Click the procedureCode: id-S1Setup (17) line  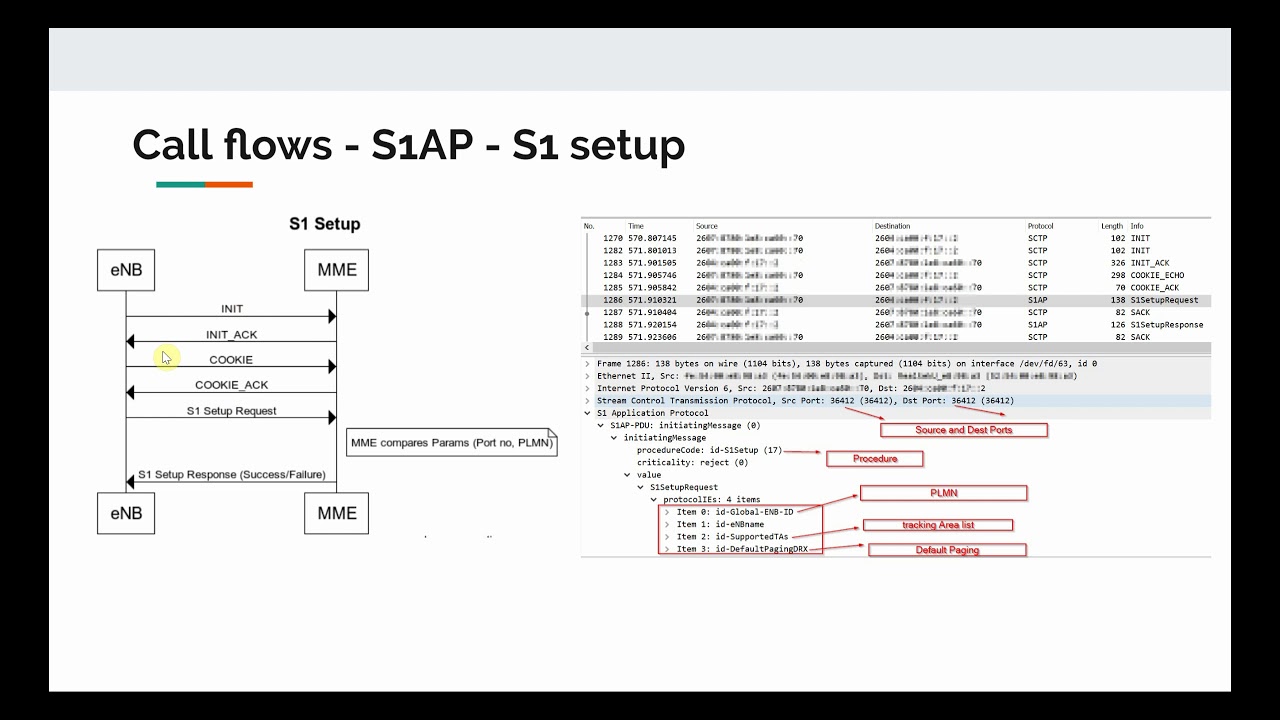[x=709, y=450]
